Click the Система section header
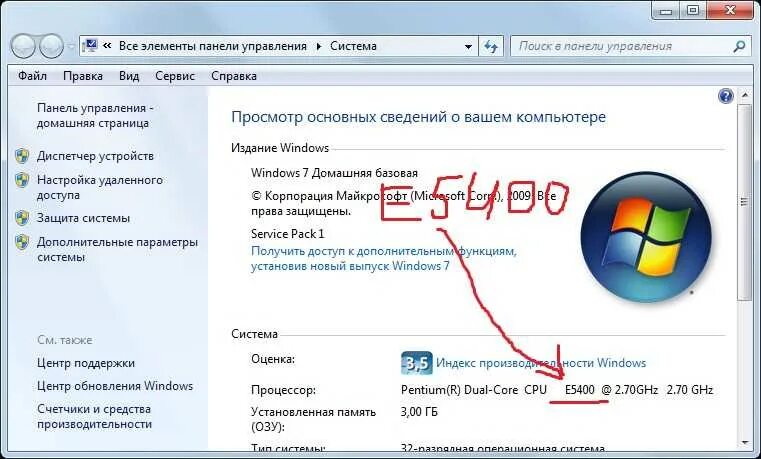Screen dimensions: 761x459 [254, 334]
